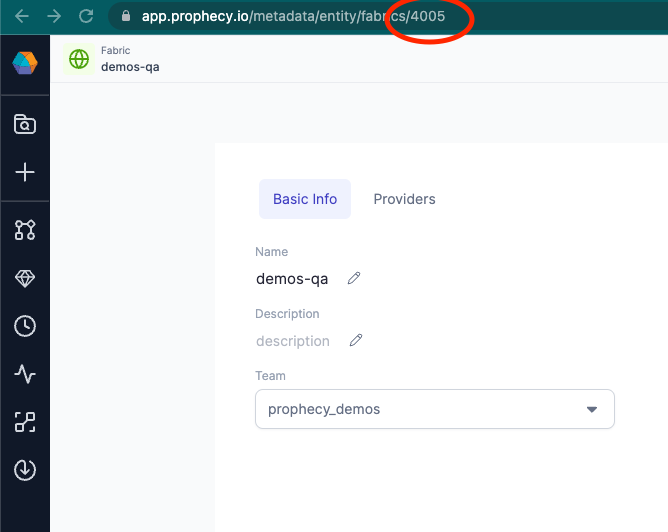This screenshot has width=668, height=532.
Task: Click the green globe Fabric icon
Action: click(79, 59)
